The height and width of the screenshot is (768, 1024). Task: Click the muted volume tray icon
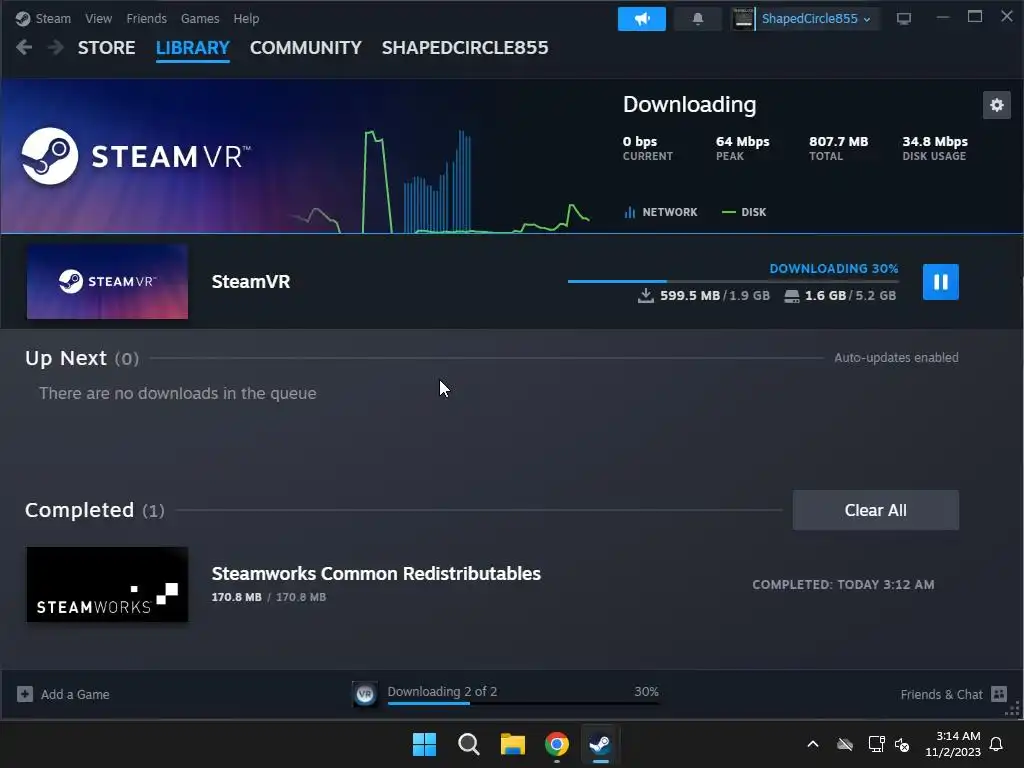tap(903, 744)
